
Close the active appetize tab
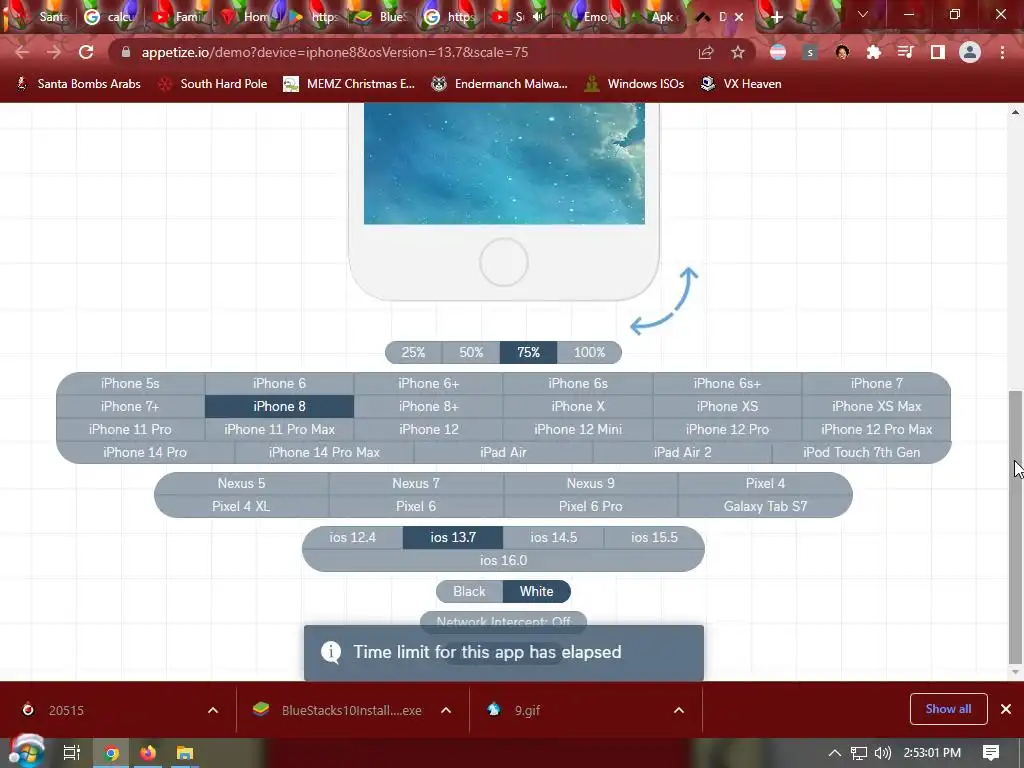[x=739, y=17]
